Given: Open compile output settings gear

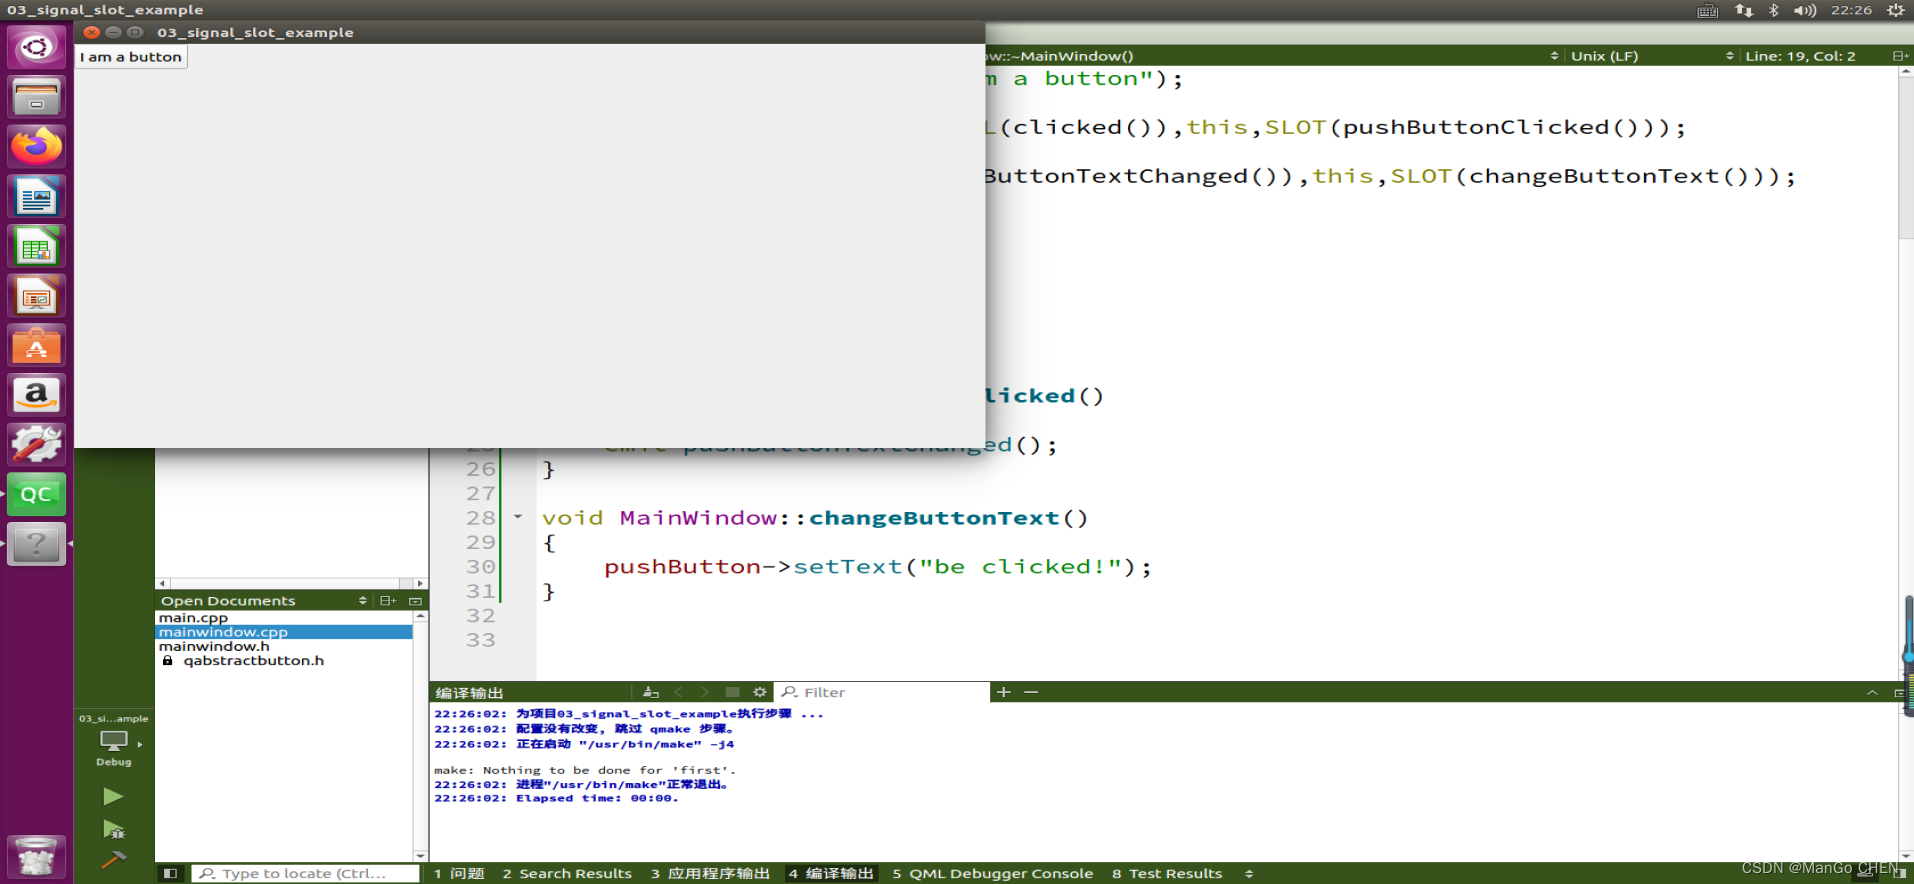Looking at the screenshot, I should point(760,692).
